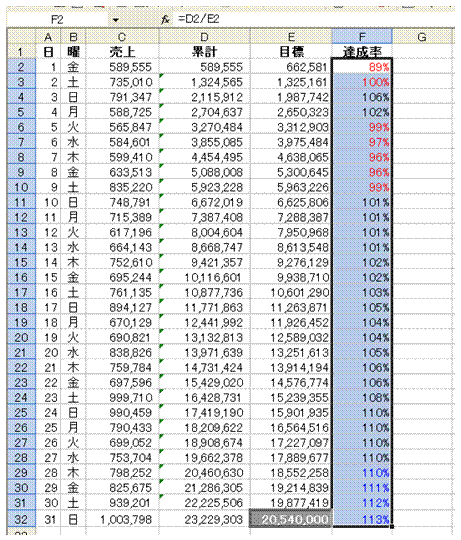
Task: Click the 木 weekday cell in row 29
Action: coord(73,472)
